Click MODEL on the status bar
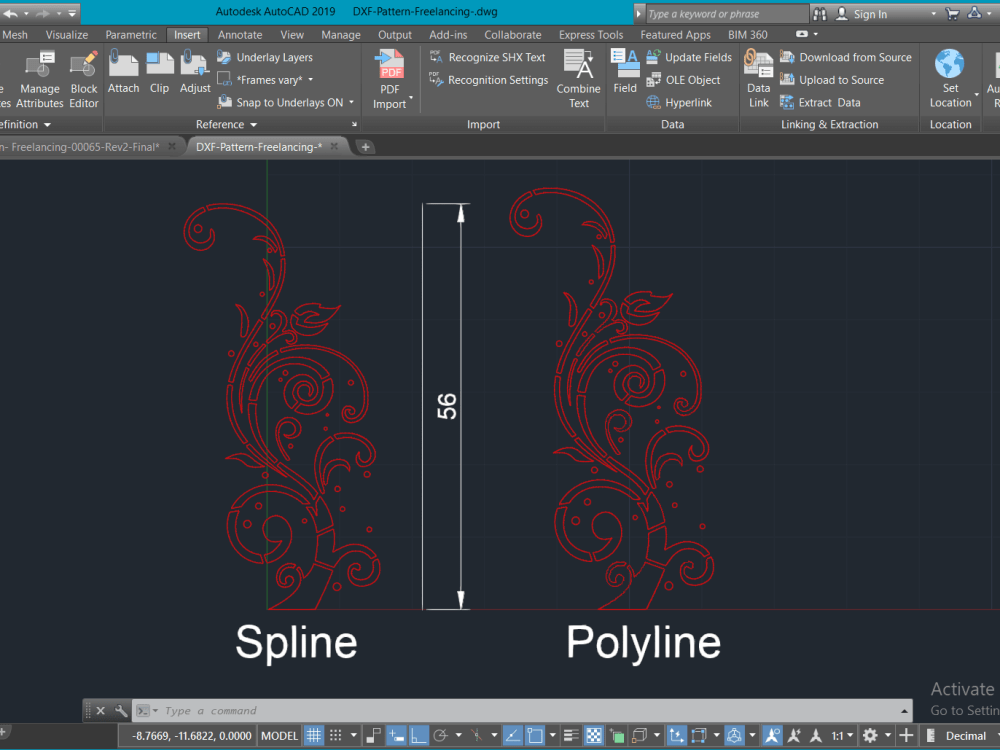The width and height of the screenshot is (1000, 750). pos(278,735)
